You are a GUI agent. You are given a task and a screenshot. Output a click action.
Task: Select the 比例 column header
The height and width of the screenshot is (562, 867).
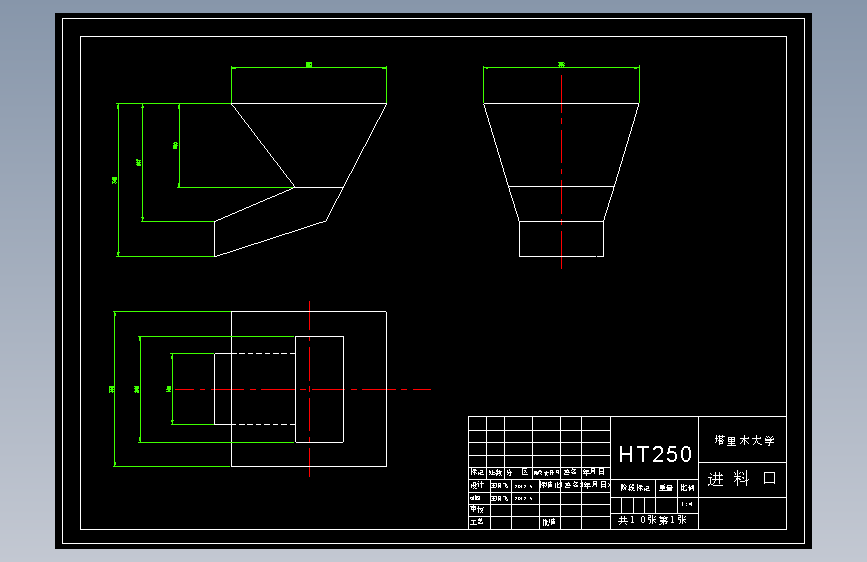pos(687,488)
